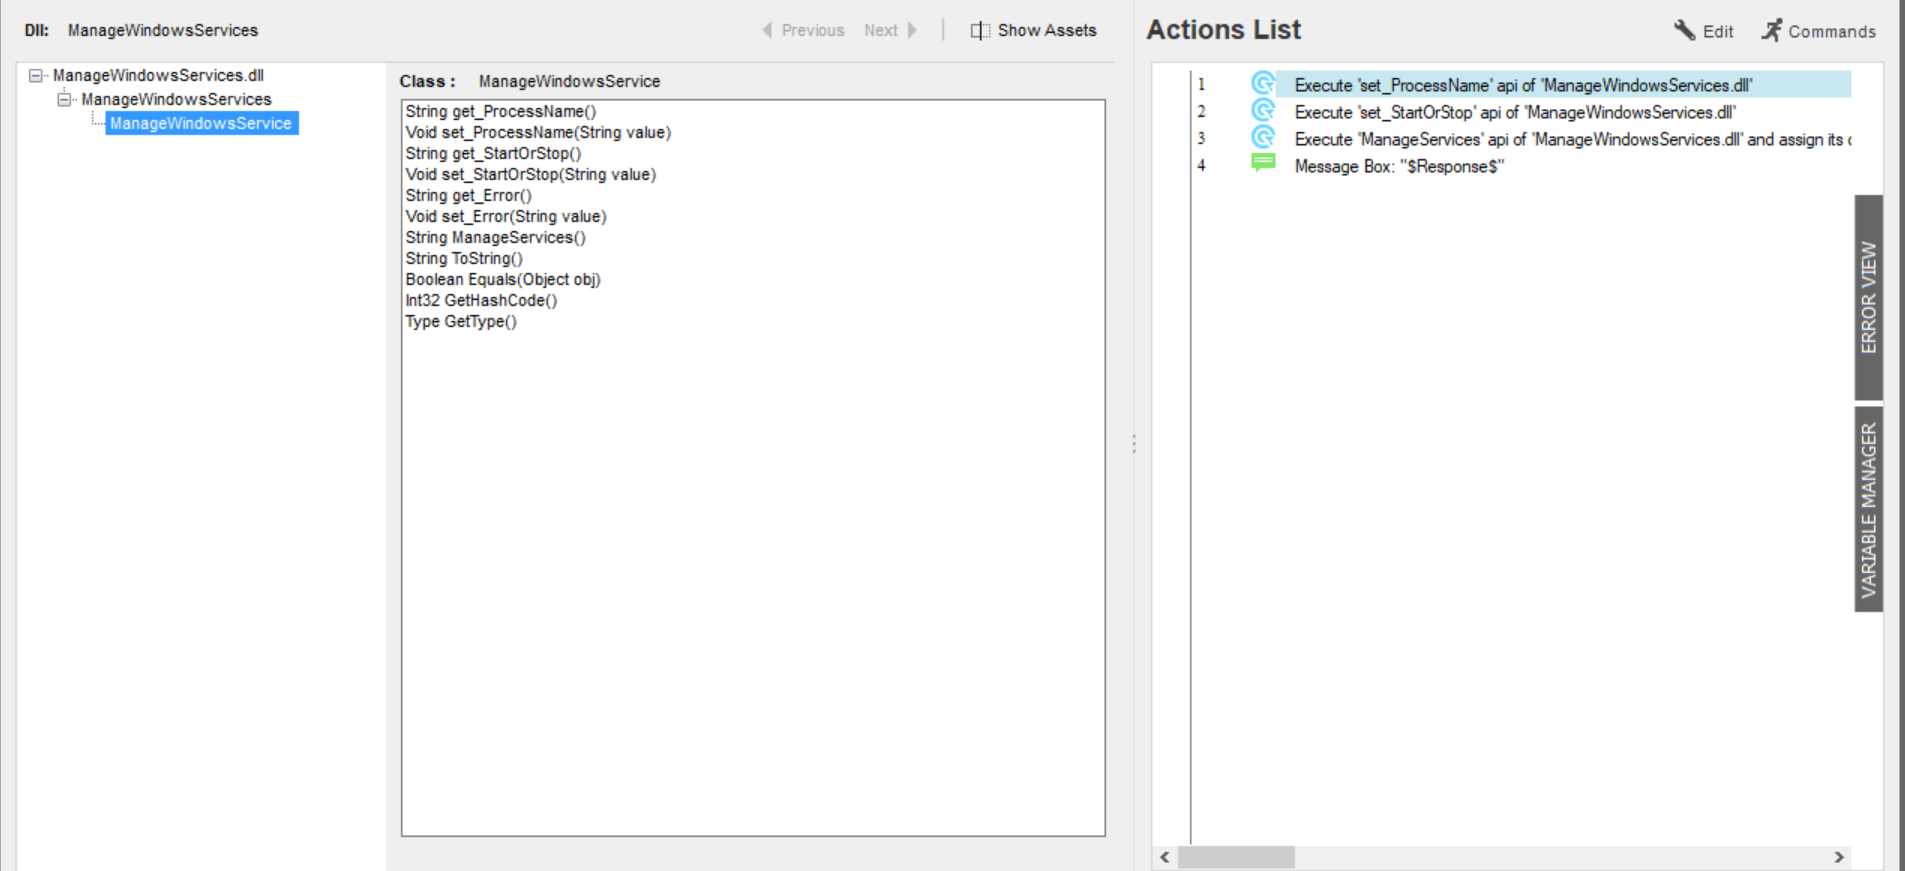1905x871 pixels.
Task: Click the scroll right arrow in Actions List
Action: [1839, 857]
